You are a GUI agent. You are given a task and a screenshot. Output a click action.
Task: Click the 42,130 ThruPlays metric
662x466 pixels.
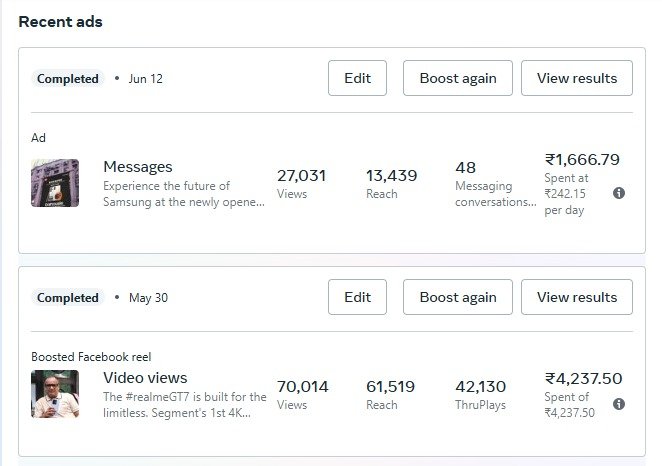coord(481,394)
